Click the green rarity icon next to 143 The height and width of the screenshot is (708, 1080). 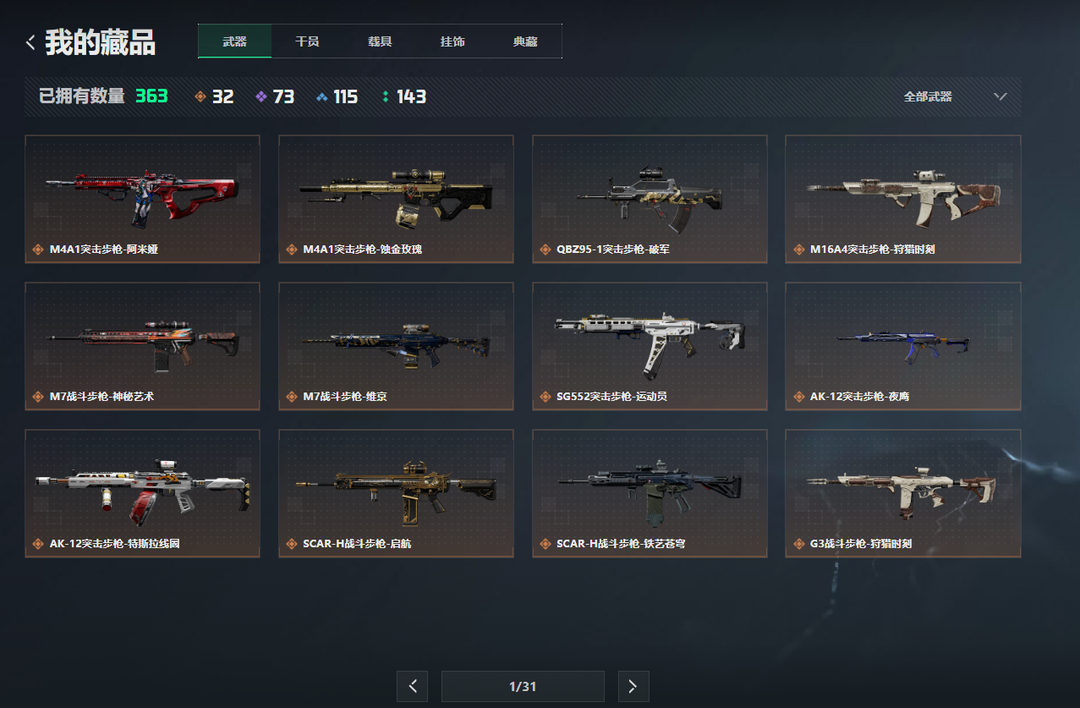tap(385, 96)
